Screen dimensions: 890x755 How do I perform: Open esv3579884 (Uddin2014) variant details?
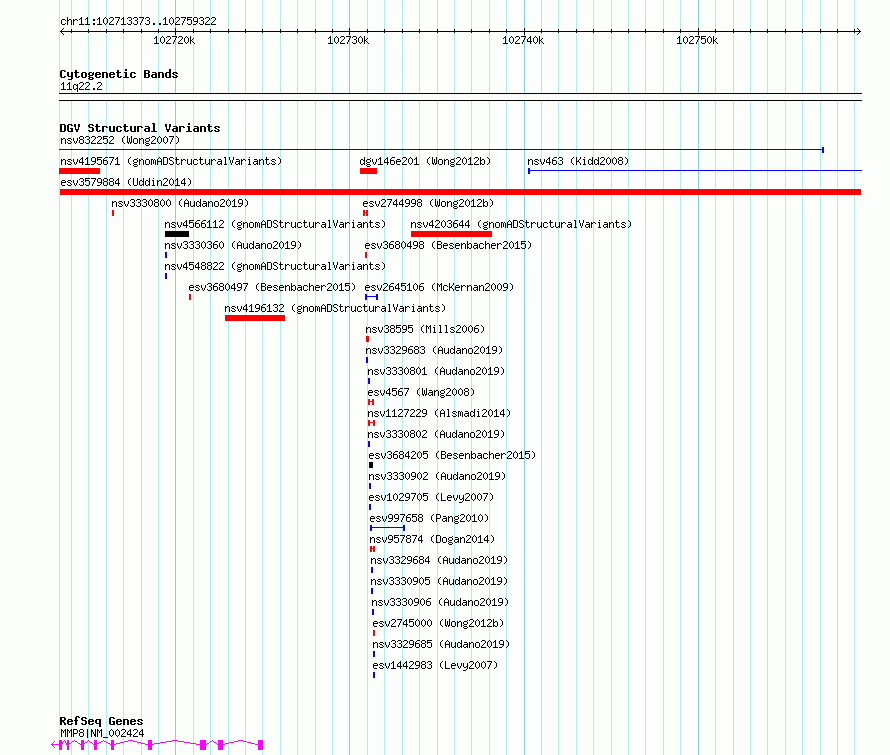point(126,182)
